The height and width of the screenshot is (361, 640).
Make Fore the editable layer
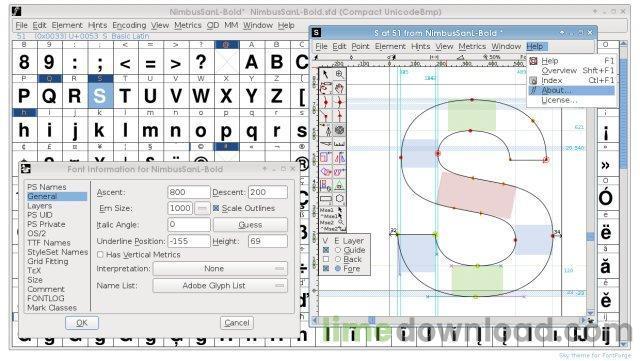[338, 268]
